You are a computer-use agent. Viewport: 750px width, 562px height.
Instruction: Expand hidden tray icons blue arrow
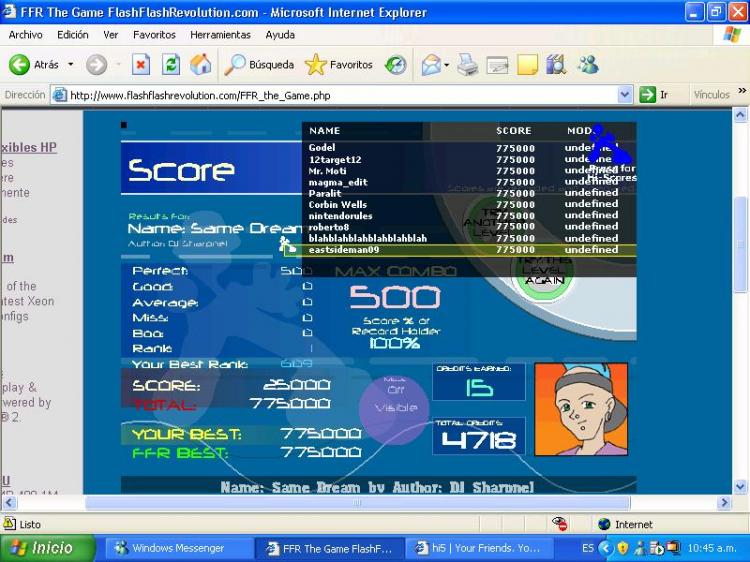pos(605,548)
